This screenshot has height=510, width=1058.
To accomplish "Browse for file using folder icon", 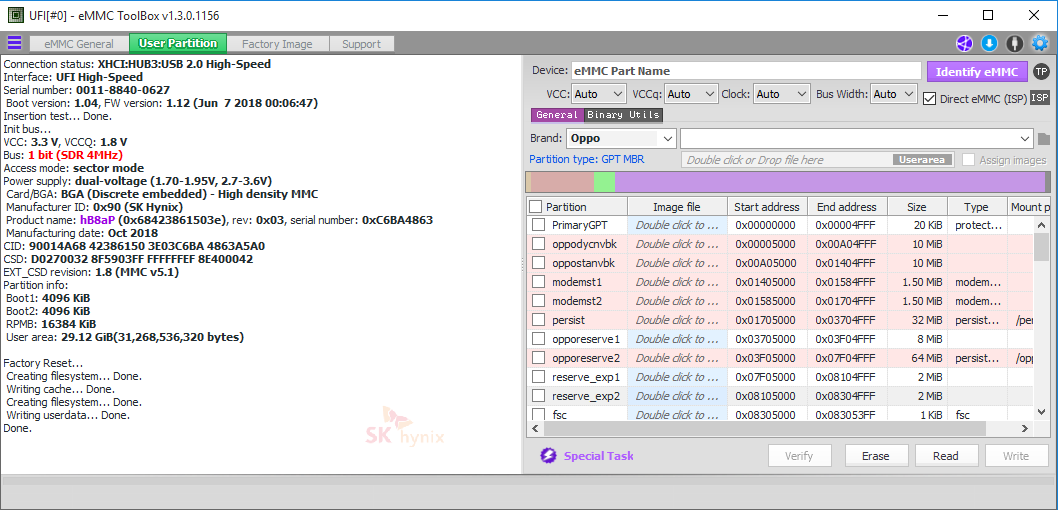I will pos(1044,139).
